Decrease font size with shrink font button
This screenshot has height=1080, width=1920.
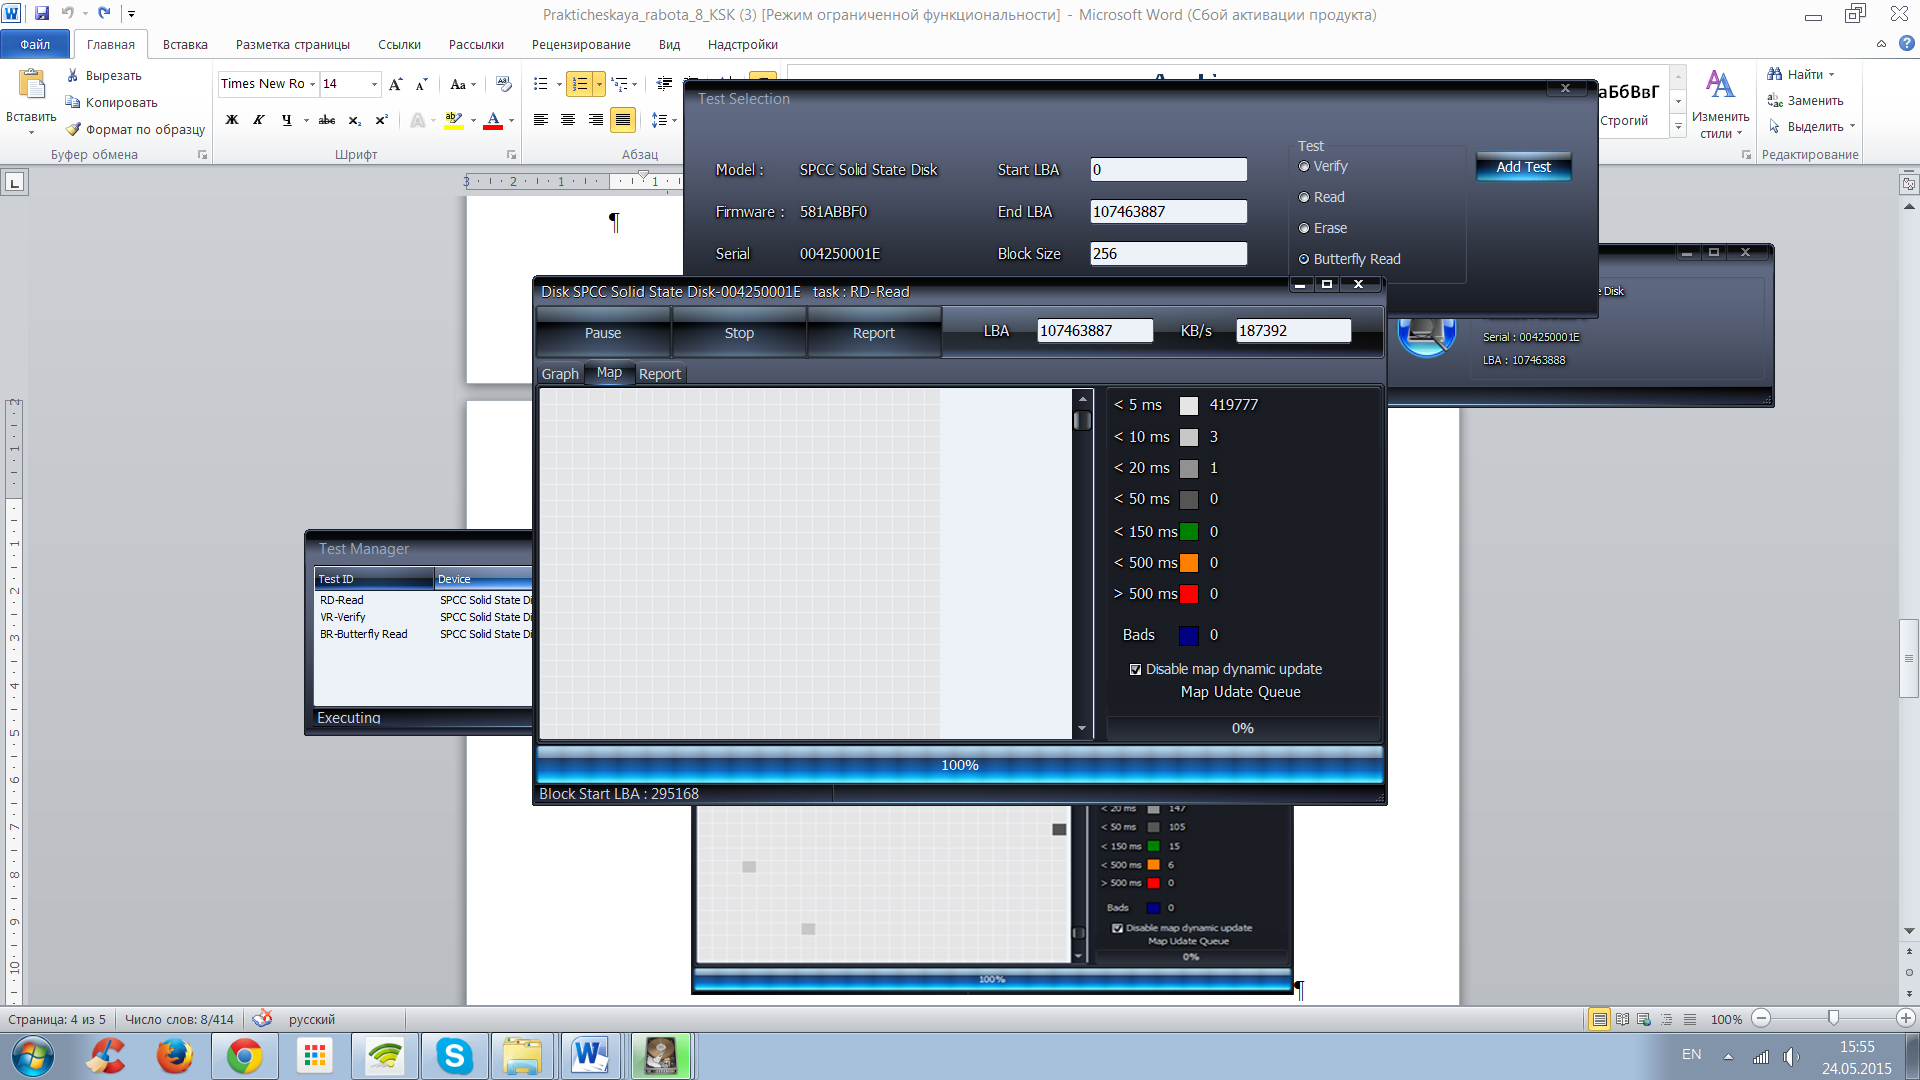point(422,84)
